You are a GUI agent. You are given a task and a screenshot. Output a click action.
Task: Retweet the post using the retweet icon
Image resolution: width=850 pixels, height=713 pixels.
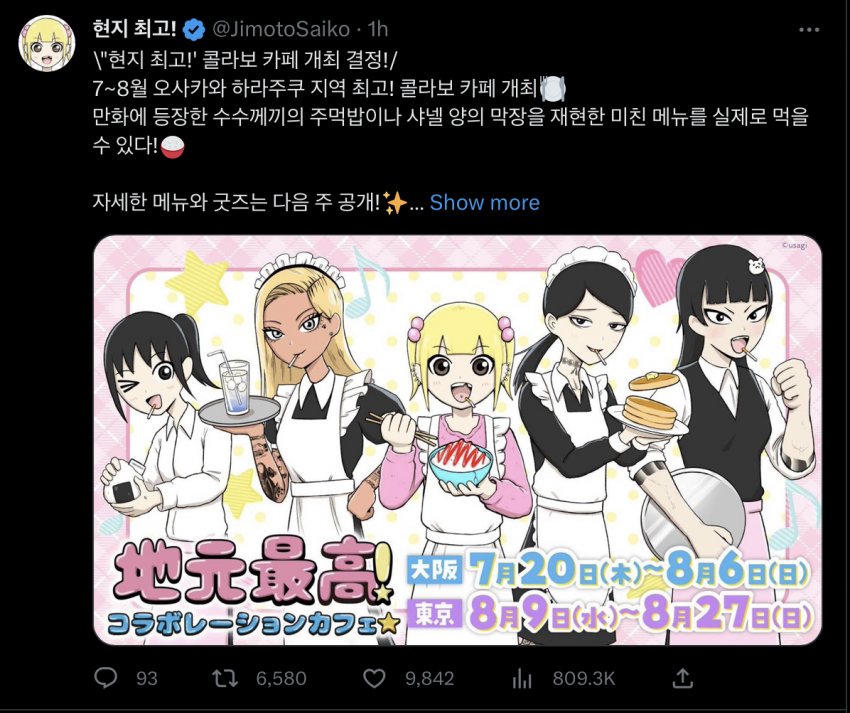[x=225, y=678]
